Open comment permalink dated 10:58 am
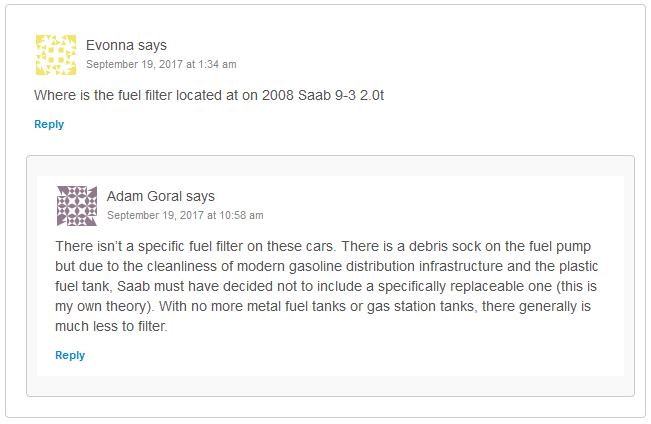This screenshot has width=651, height=424. point(185,215)
